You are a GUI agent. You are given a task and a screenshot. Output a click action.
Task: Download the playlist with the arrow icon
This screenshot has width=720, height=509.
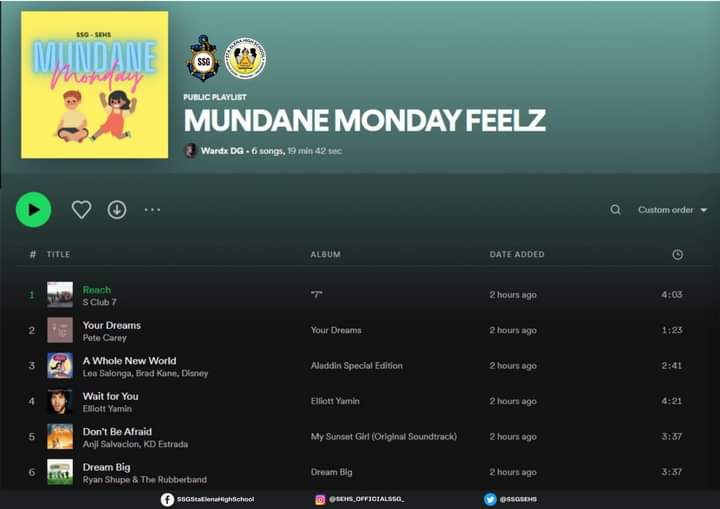pos(117,209)
